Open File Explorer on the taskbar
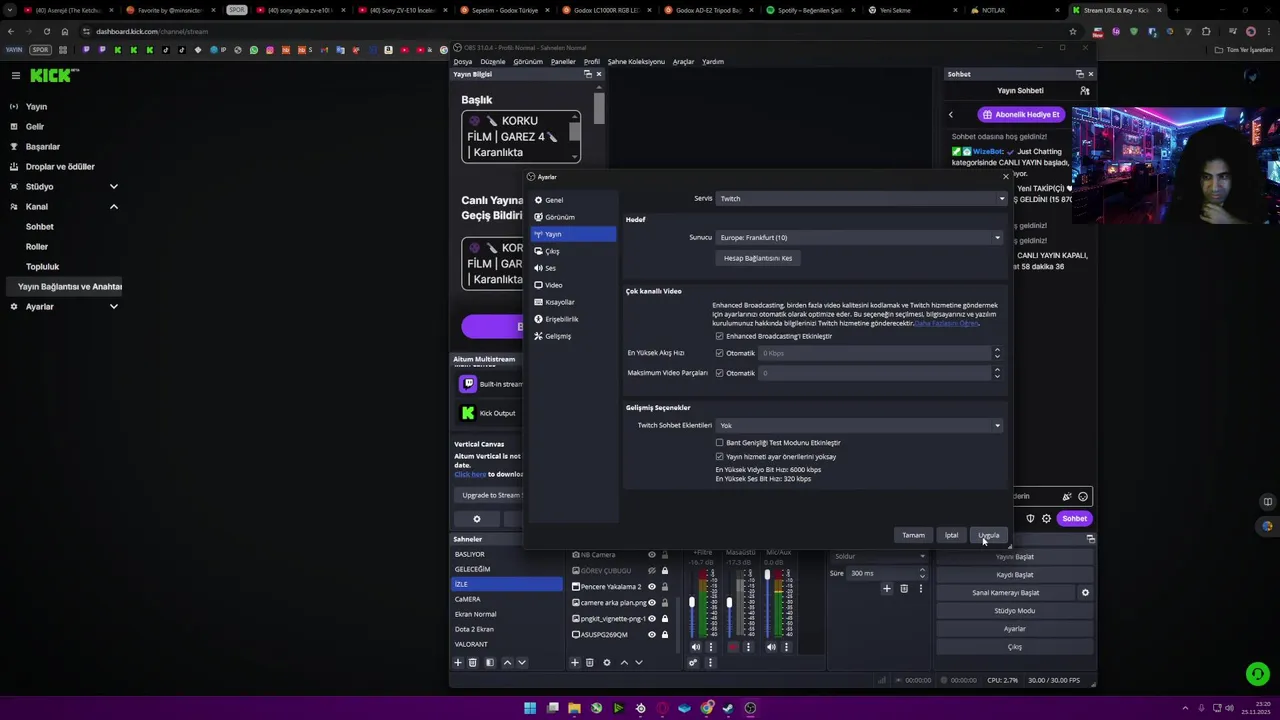This screenshot has width=1280, height=720. pyautogui.click(x=574, y=708)
